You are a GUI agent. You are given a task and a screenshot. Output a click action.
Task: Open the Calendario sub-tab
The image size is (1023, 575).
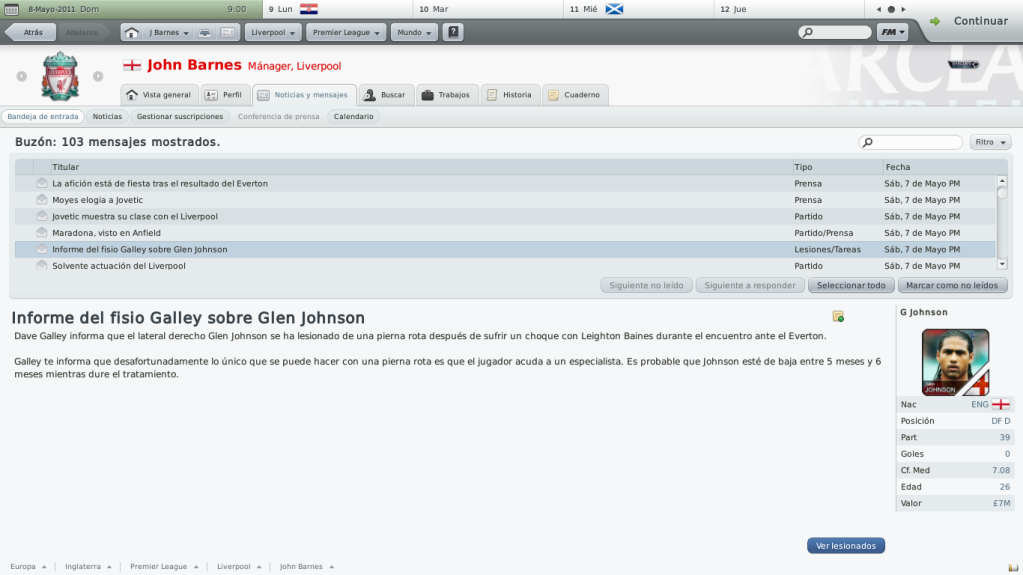[x=354, y=116]
